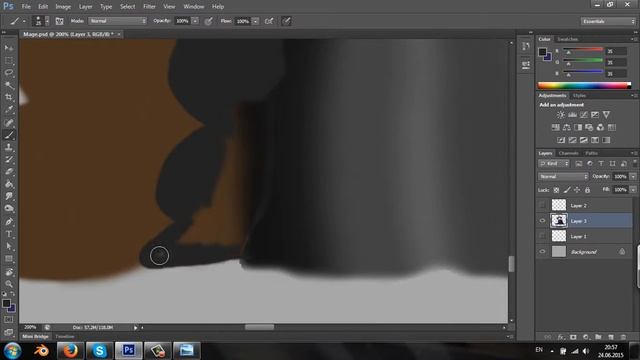
Task: Add a Levels adjustment
Action: (x=572, y=115)
